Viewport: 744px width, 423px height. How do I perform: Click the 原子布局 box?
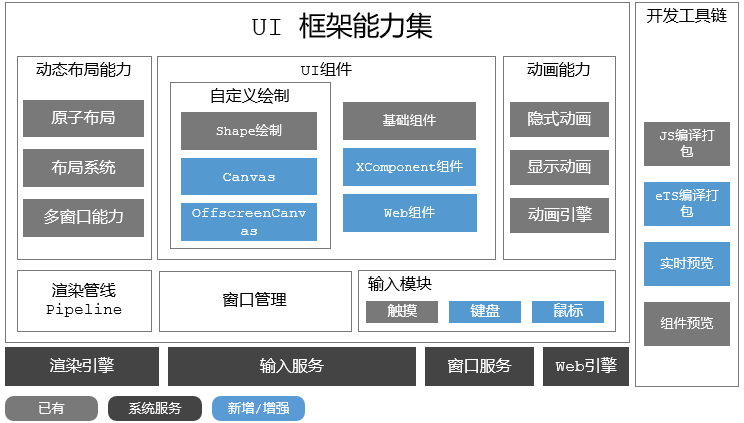click(x=84, y=118)
